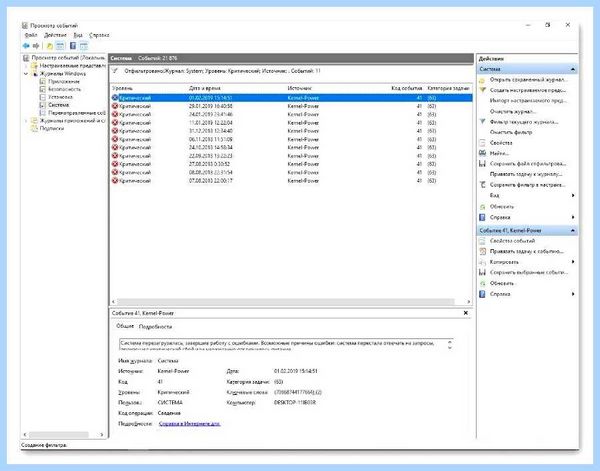Click the Найти binoculars icon
Image resolution: width=600 pixels, height=471 pixels.
tap(482, 153)
